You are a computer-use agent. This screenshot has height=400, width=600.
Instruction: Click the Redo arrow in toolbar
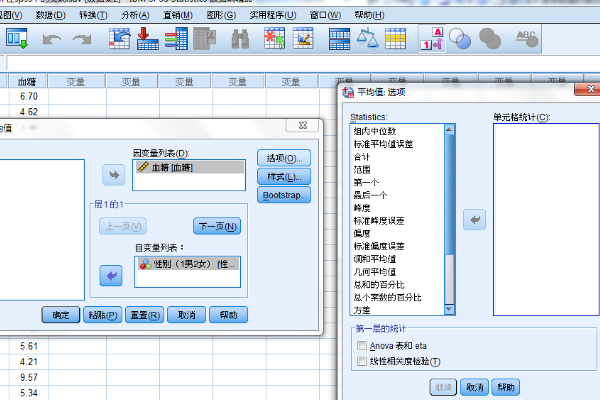coord(83,39)
